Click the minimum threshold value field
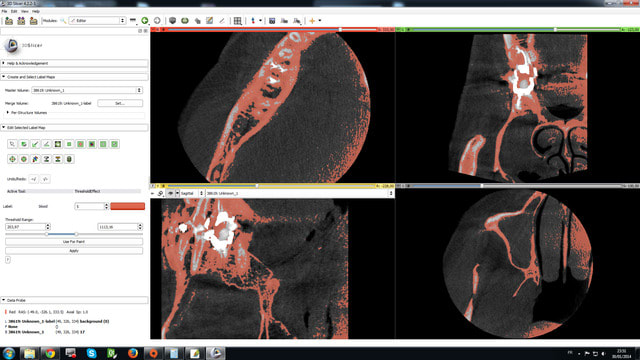This screenshot has width=640, height=360. 28,227
